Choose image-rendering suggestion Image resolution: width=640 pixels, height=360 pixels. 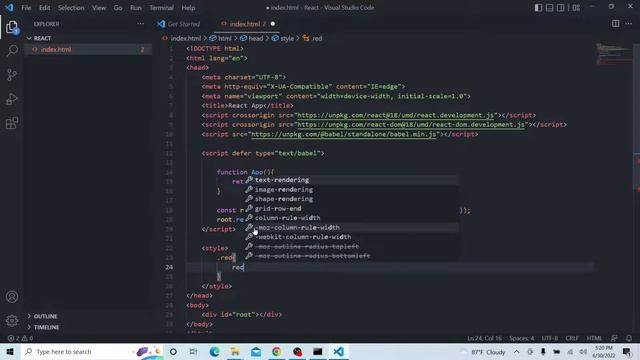pyautogui.click(x=351, y=189)
